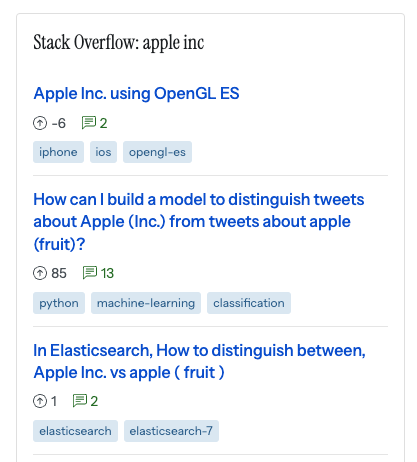Open the Elasticsearch Apple Inc. vs fruit question
Screen dimensions: 417x462
point(199,361)
